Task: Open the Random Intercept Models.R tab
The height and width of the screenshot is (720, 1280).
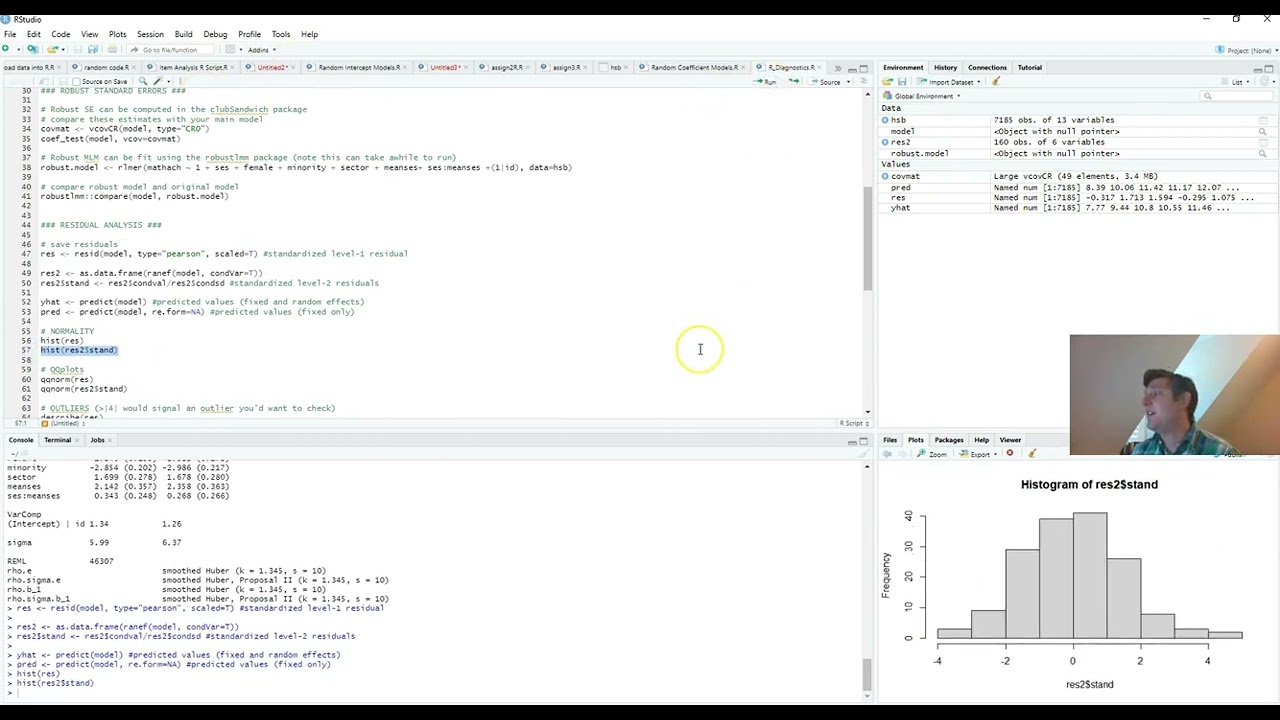Action: click(359, 67)
